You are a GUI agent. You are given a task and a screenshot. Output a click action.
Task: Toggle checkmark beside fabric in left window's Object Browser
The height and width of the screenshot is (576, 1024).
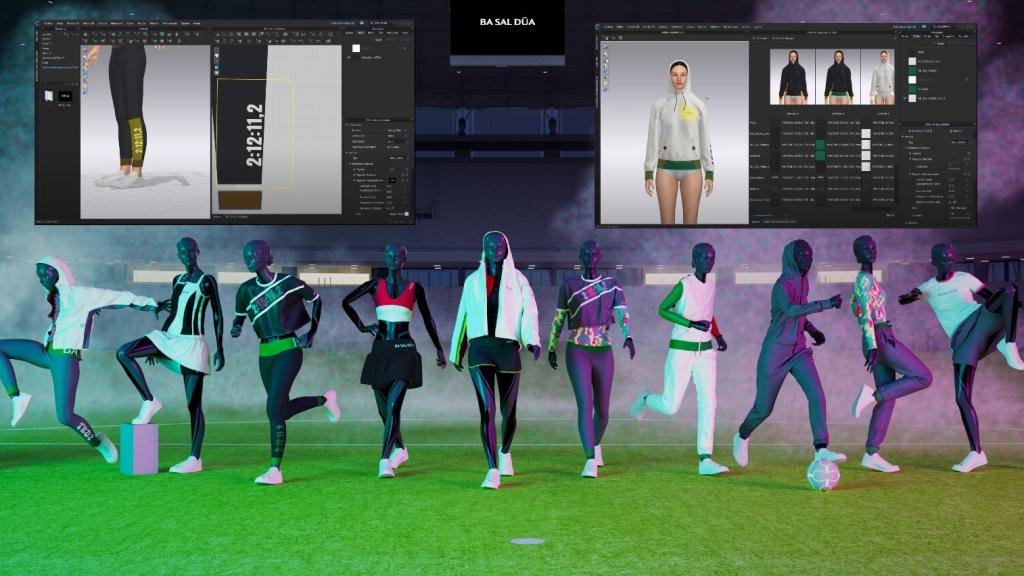[x=350, y=57]
